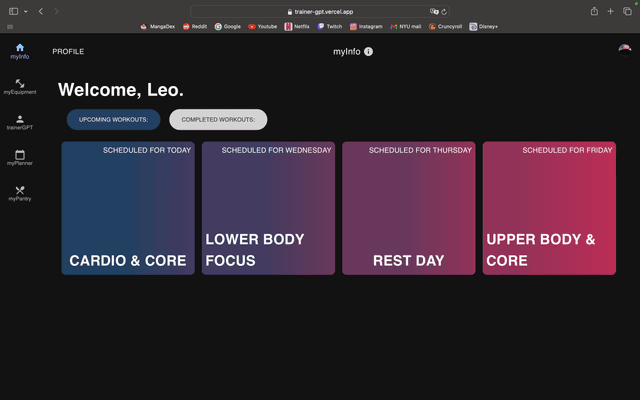Go to myEquipment dumbbell icon
This screenshot has width=640, height=400.
[x=20, y=83]
